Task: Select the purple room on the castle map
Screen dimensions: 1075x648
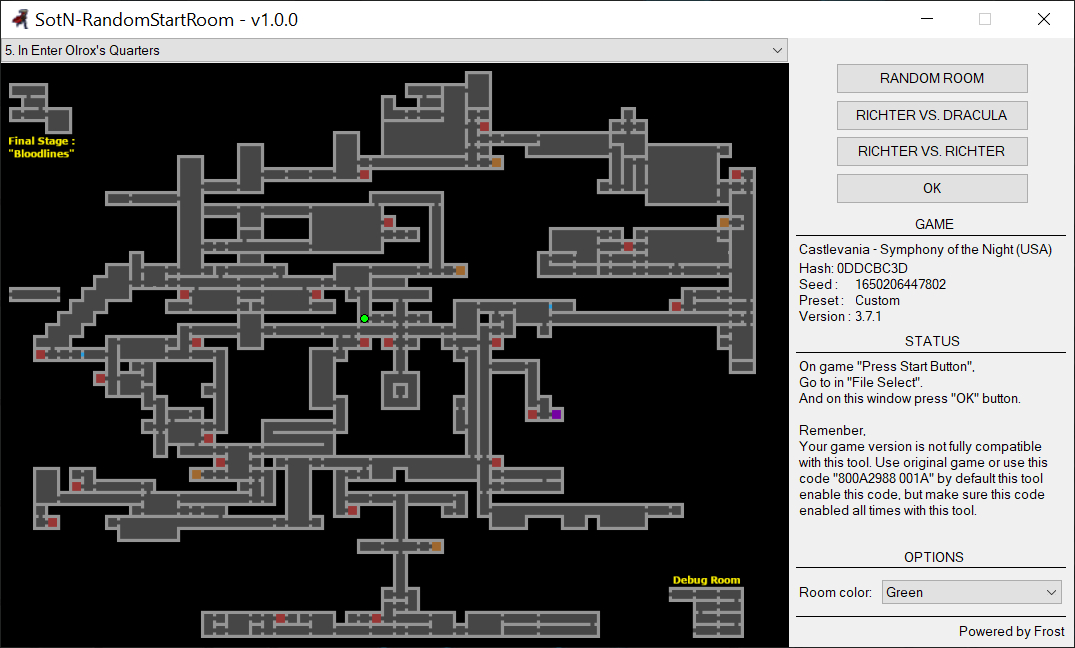Action: [557, 414]
